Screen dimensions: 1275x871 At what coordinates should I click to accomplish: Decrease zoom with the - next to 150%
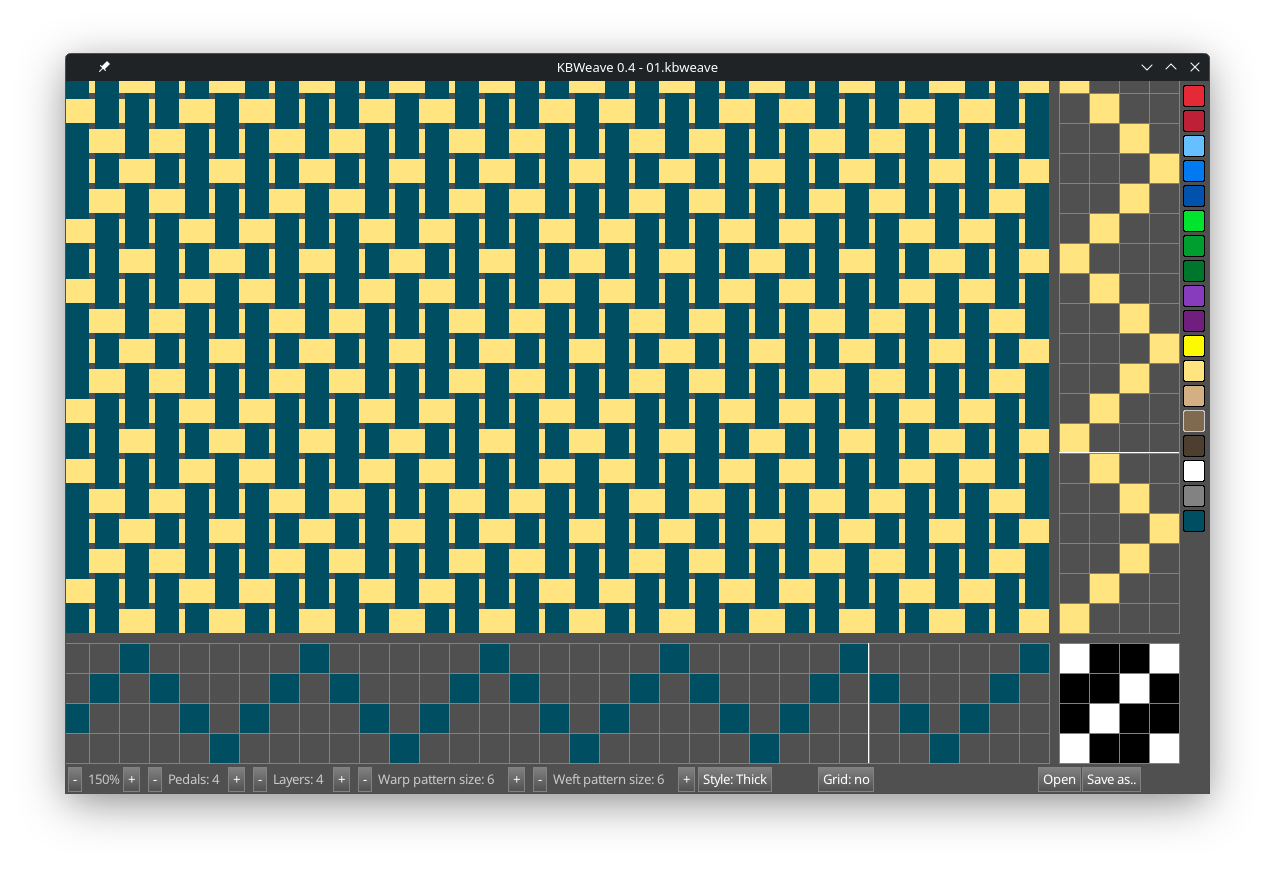click(x=74, y=779)
